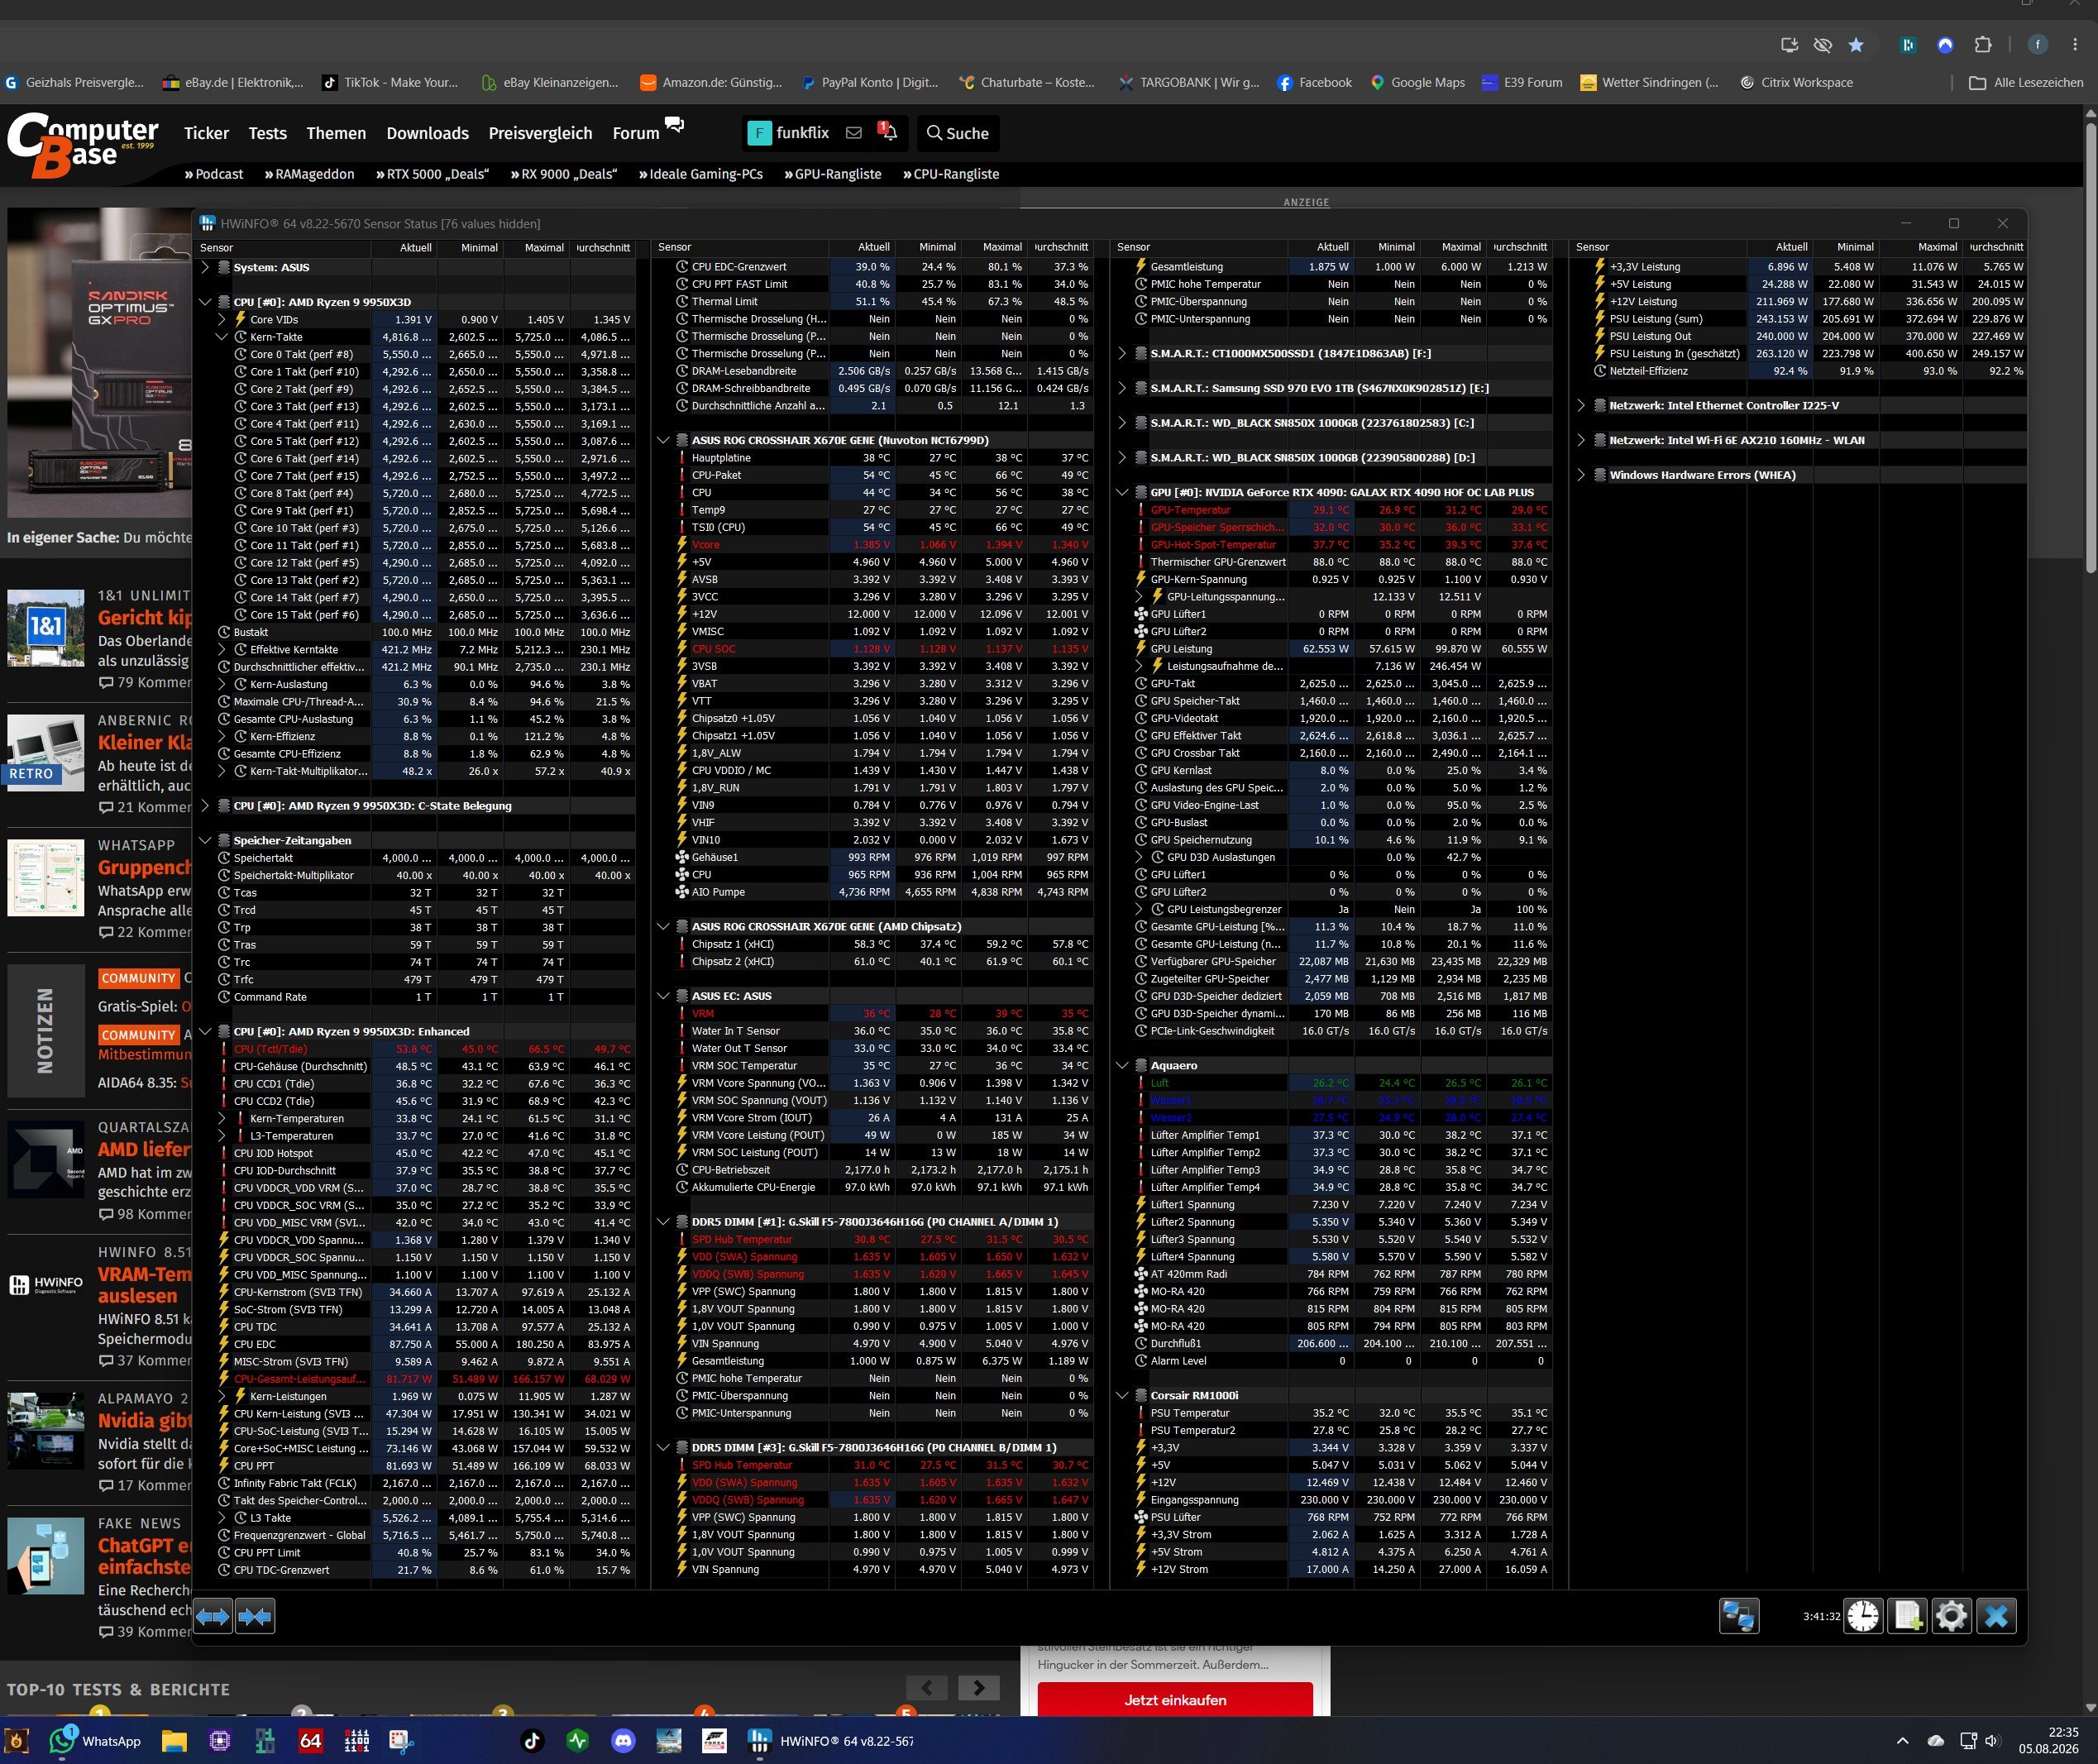Select the 'CPU (Tctl/Tdie)' sensor row
This screenshot has height=1764, width=2098.
pos(414,1049)
